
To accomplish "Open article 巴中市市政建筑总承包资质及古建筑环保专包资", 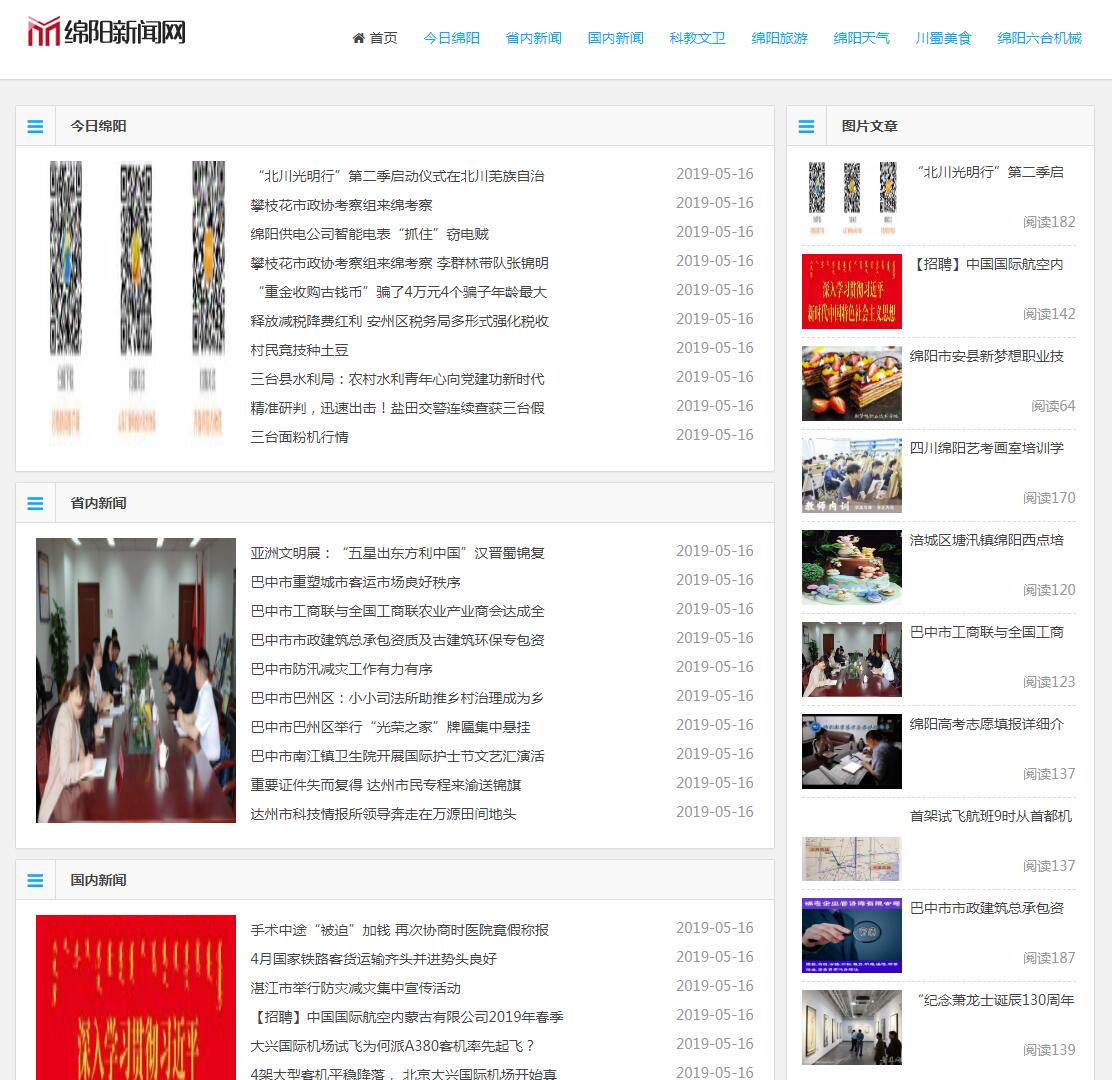I will 397,640.
